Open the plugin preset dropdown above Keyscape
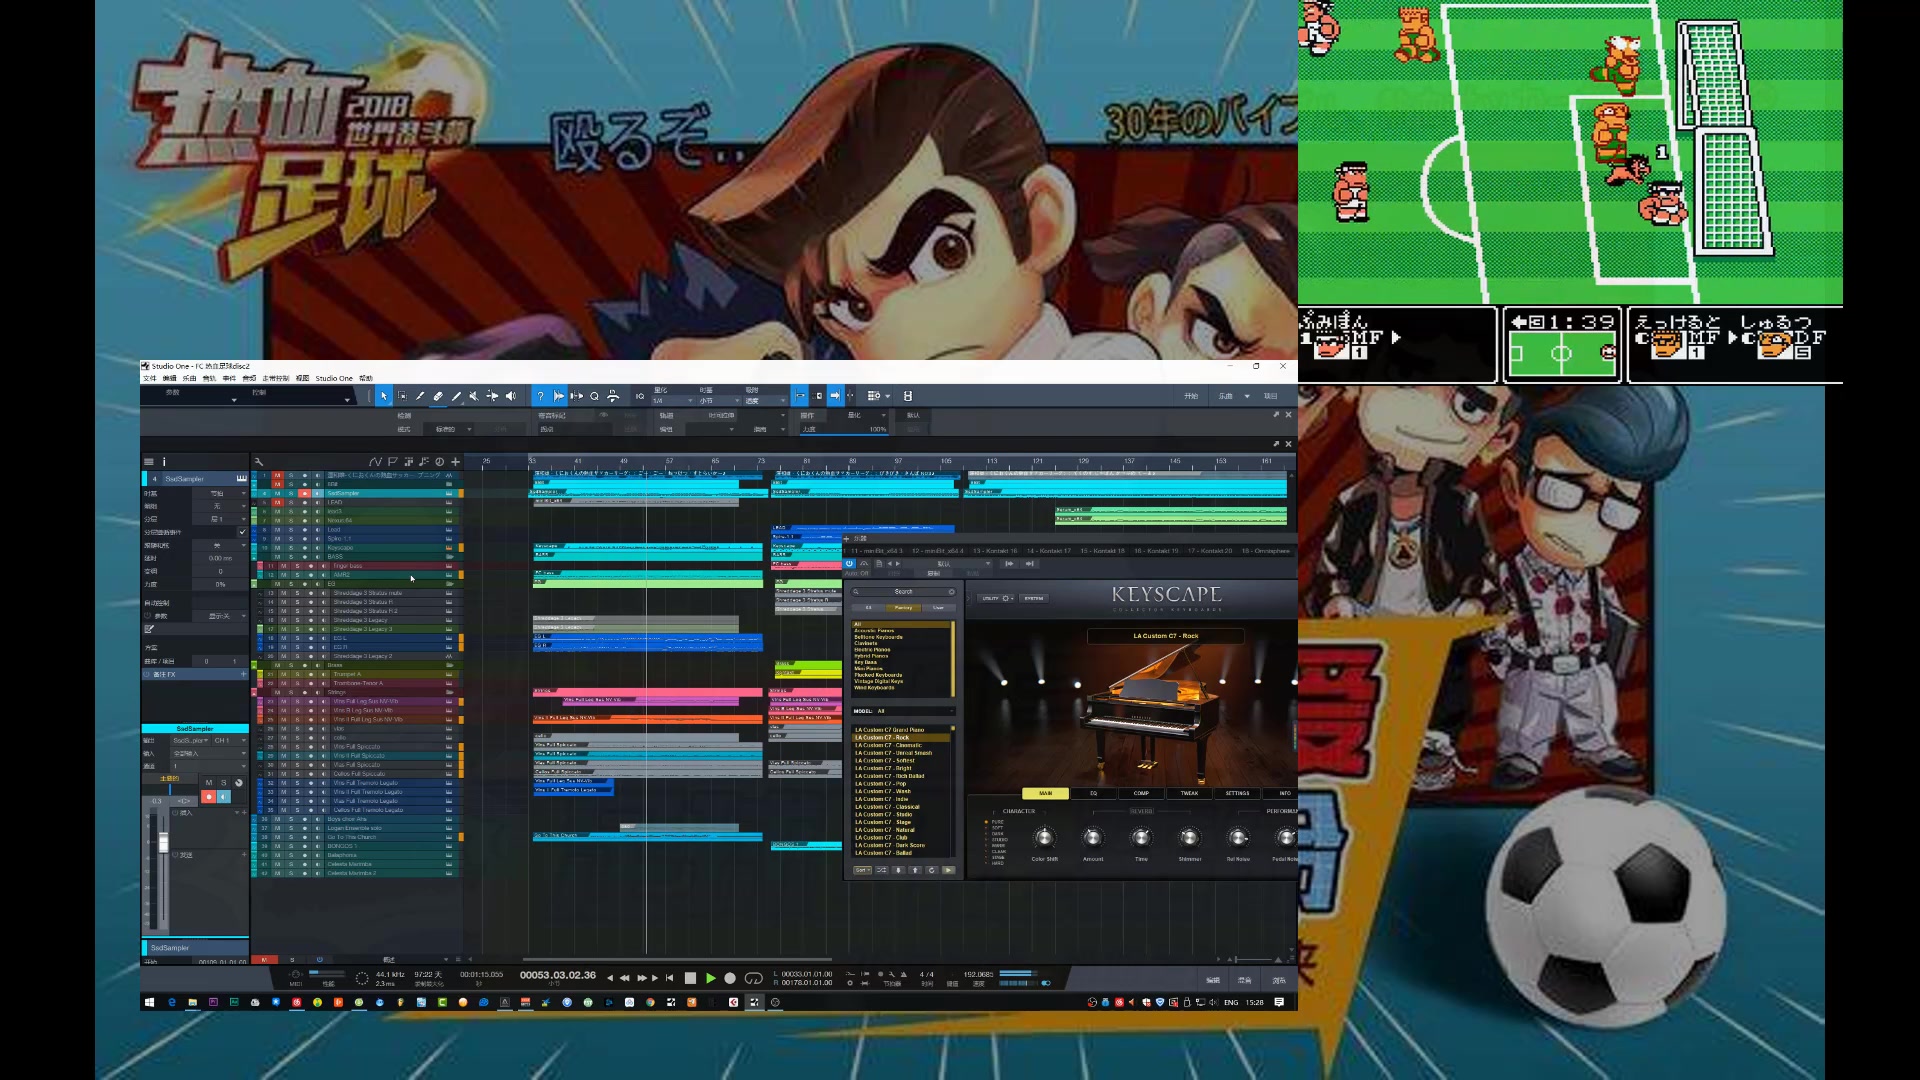Screen dimensions: 1920x1080 click(x=947, y=564)
